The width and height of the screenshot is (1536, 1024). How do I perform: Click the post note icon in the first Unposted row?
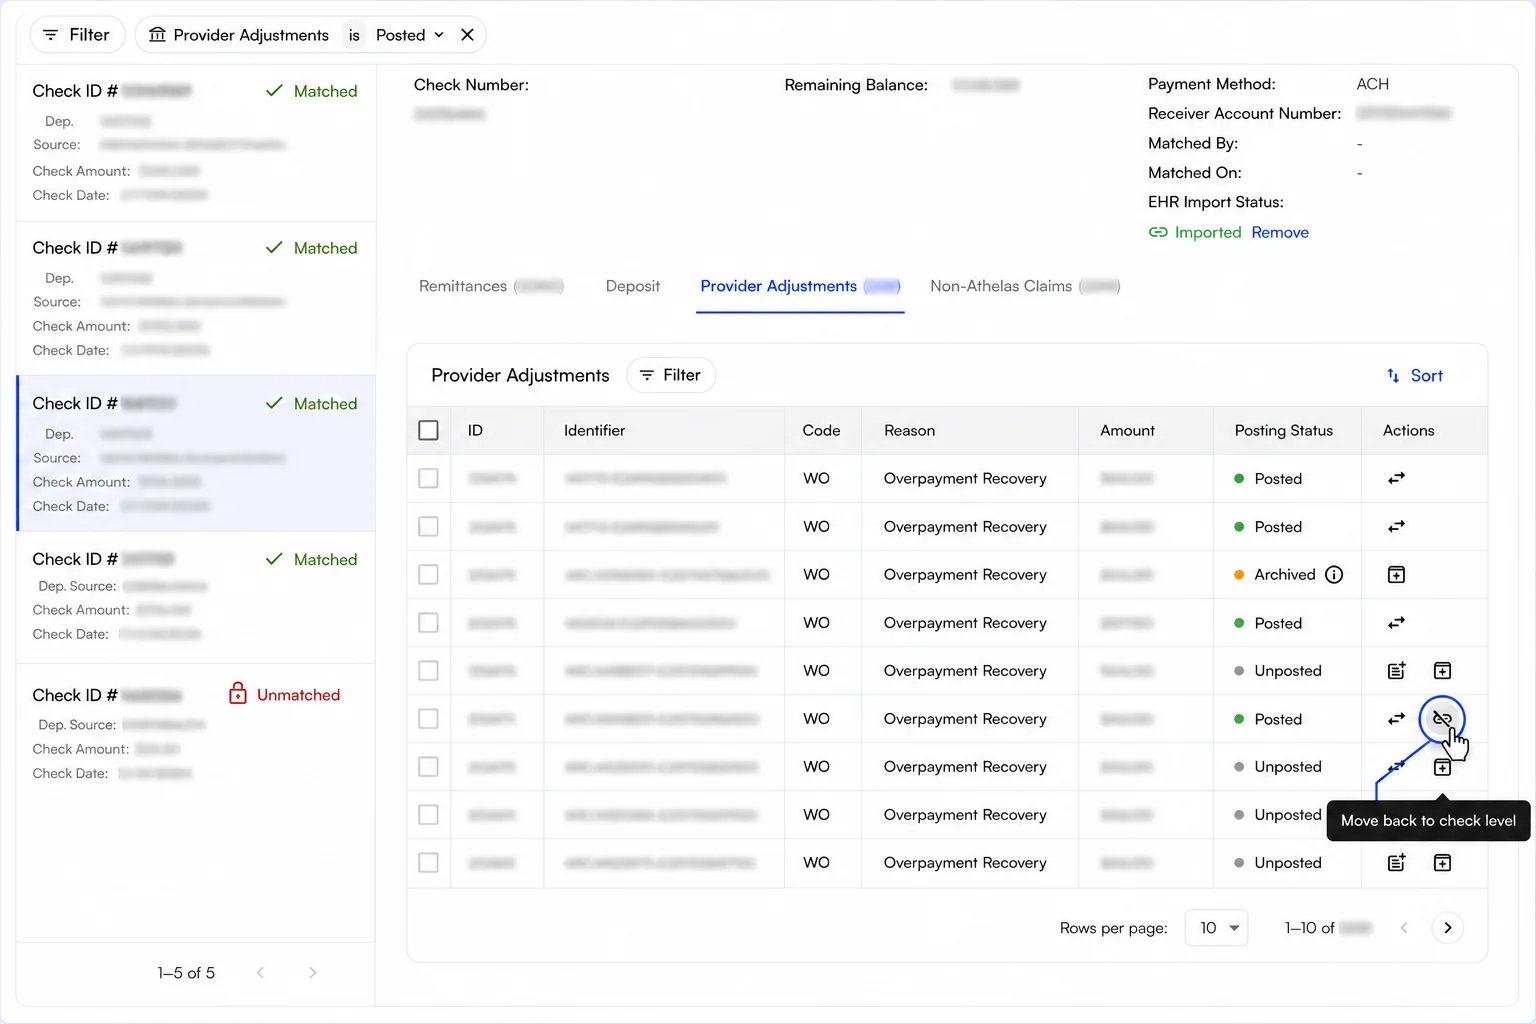point(1396,671)
